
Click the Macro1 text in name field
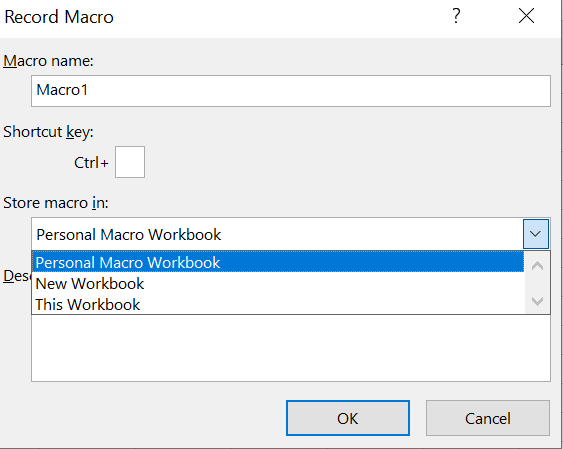(x=62, y=90)
